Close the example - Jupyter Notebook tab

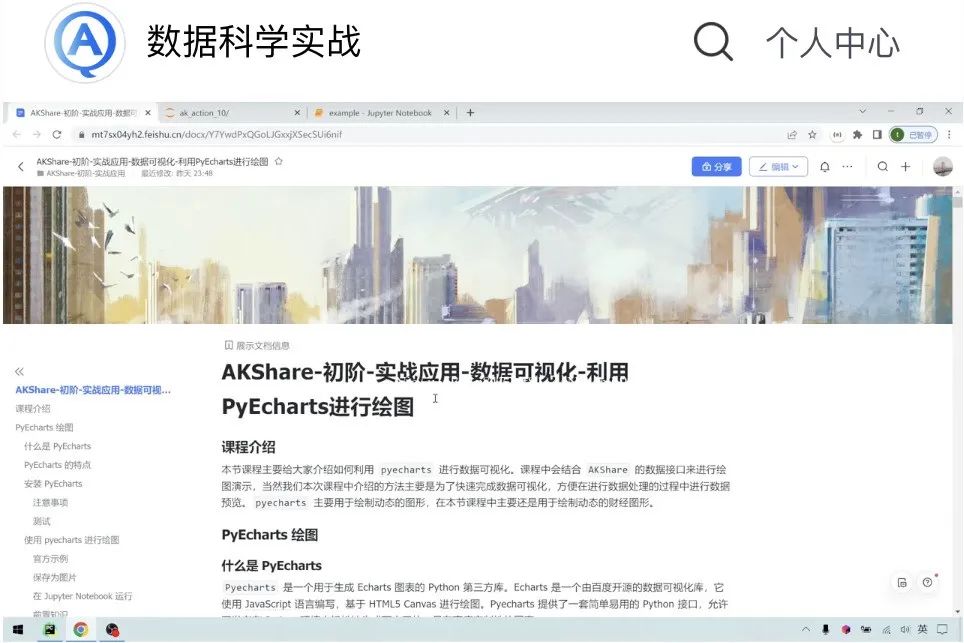446,113
